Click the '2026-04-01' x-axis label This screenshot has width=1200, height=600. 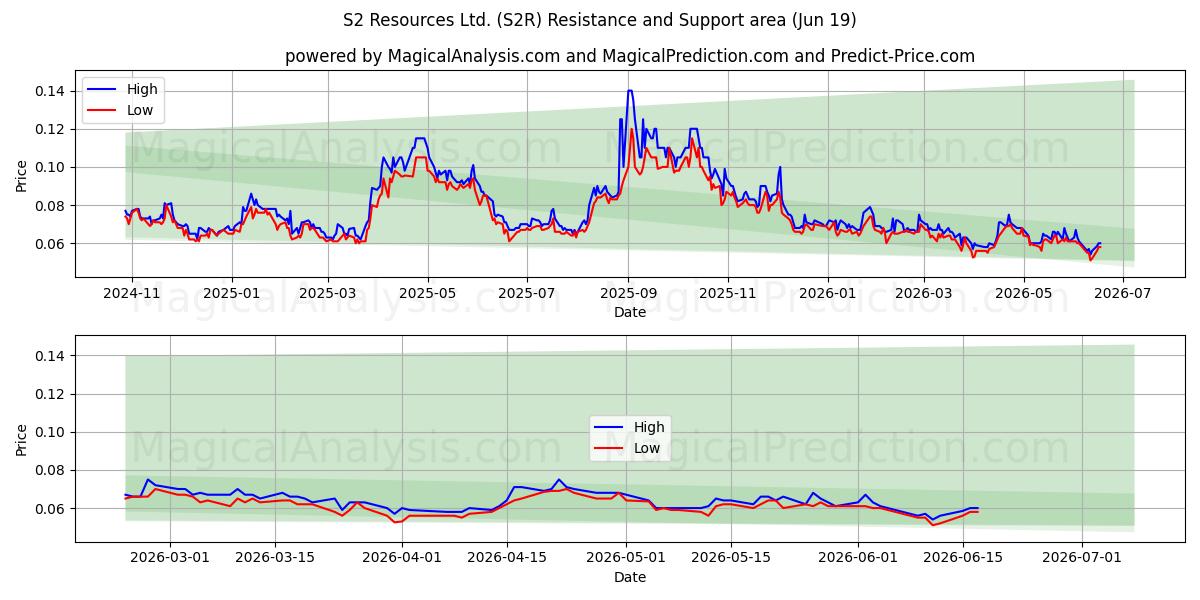tap(402, 559)
